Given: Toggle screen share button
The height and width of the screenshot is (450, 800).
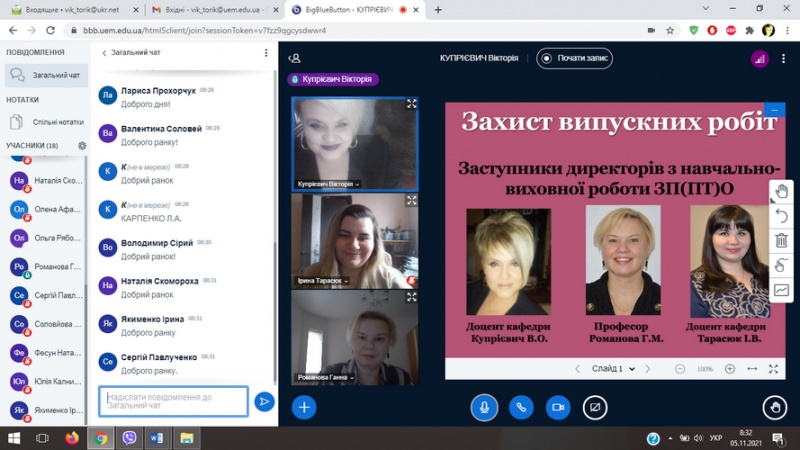Looking at the screenshot, I should [595, 407].
